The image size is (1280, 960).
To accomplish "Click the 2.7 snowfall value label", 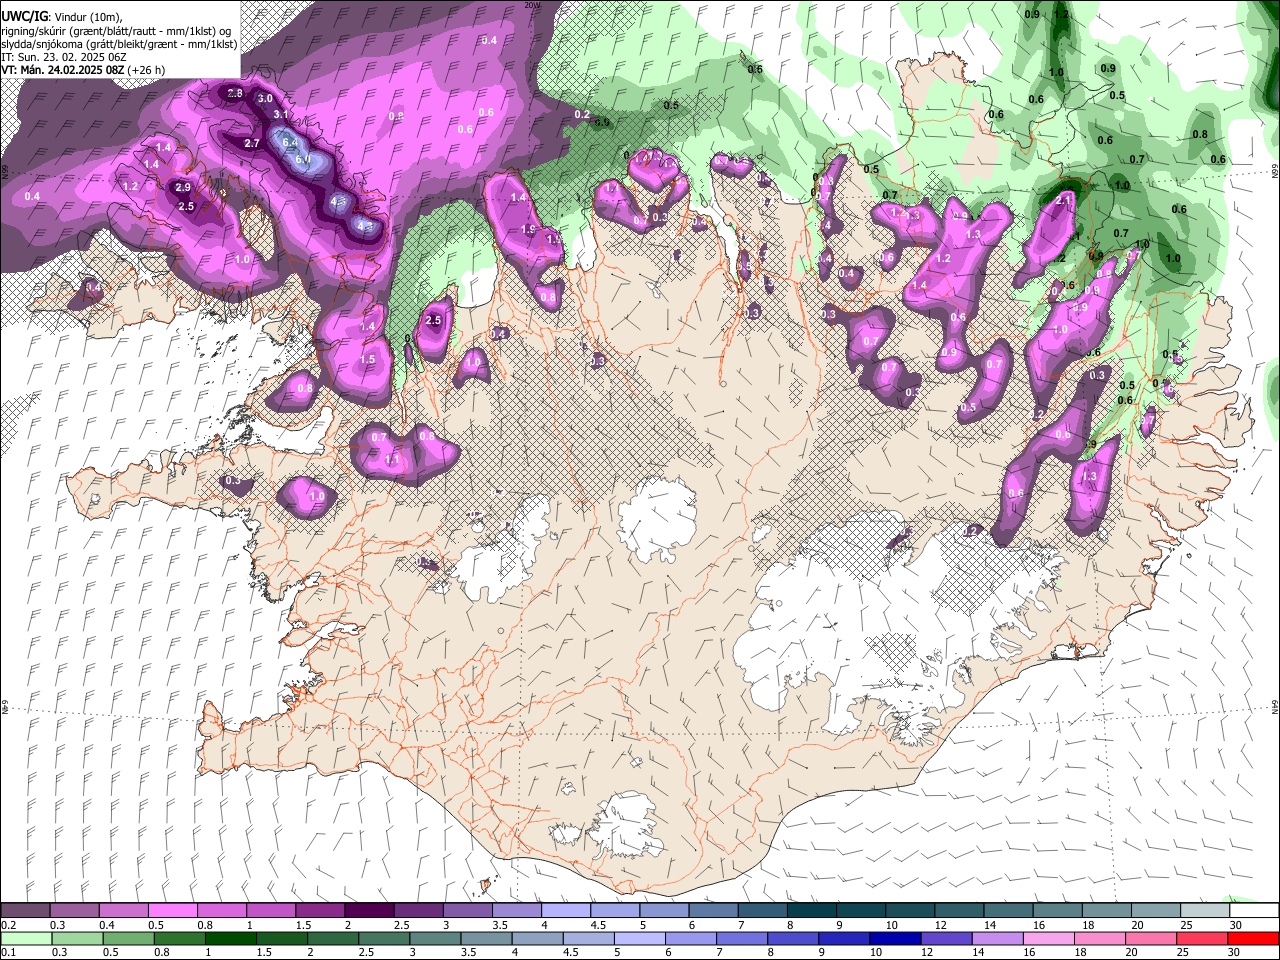I will point(252,143).
